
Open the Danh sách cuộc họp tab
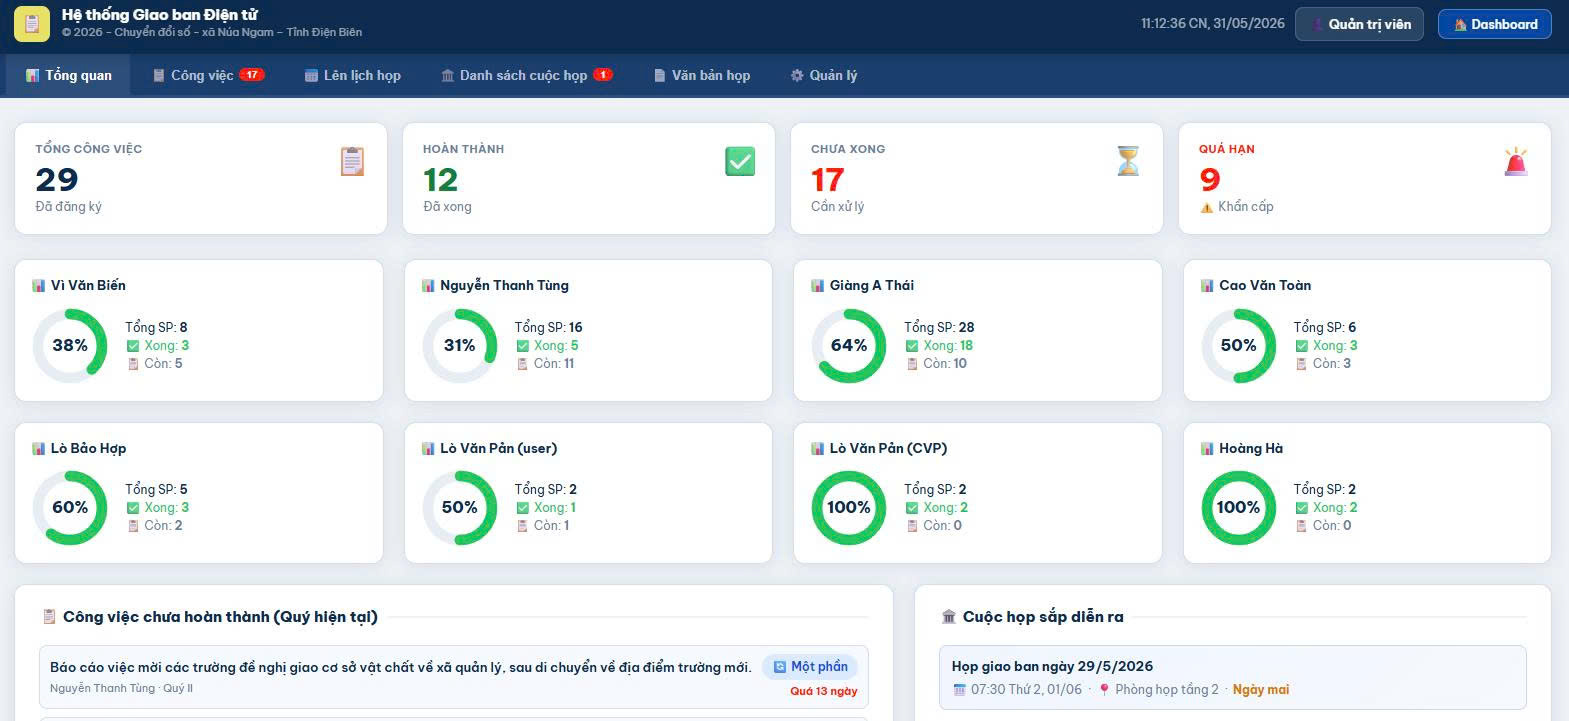pyautogui.click(x=526, y=75)
